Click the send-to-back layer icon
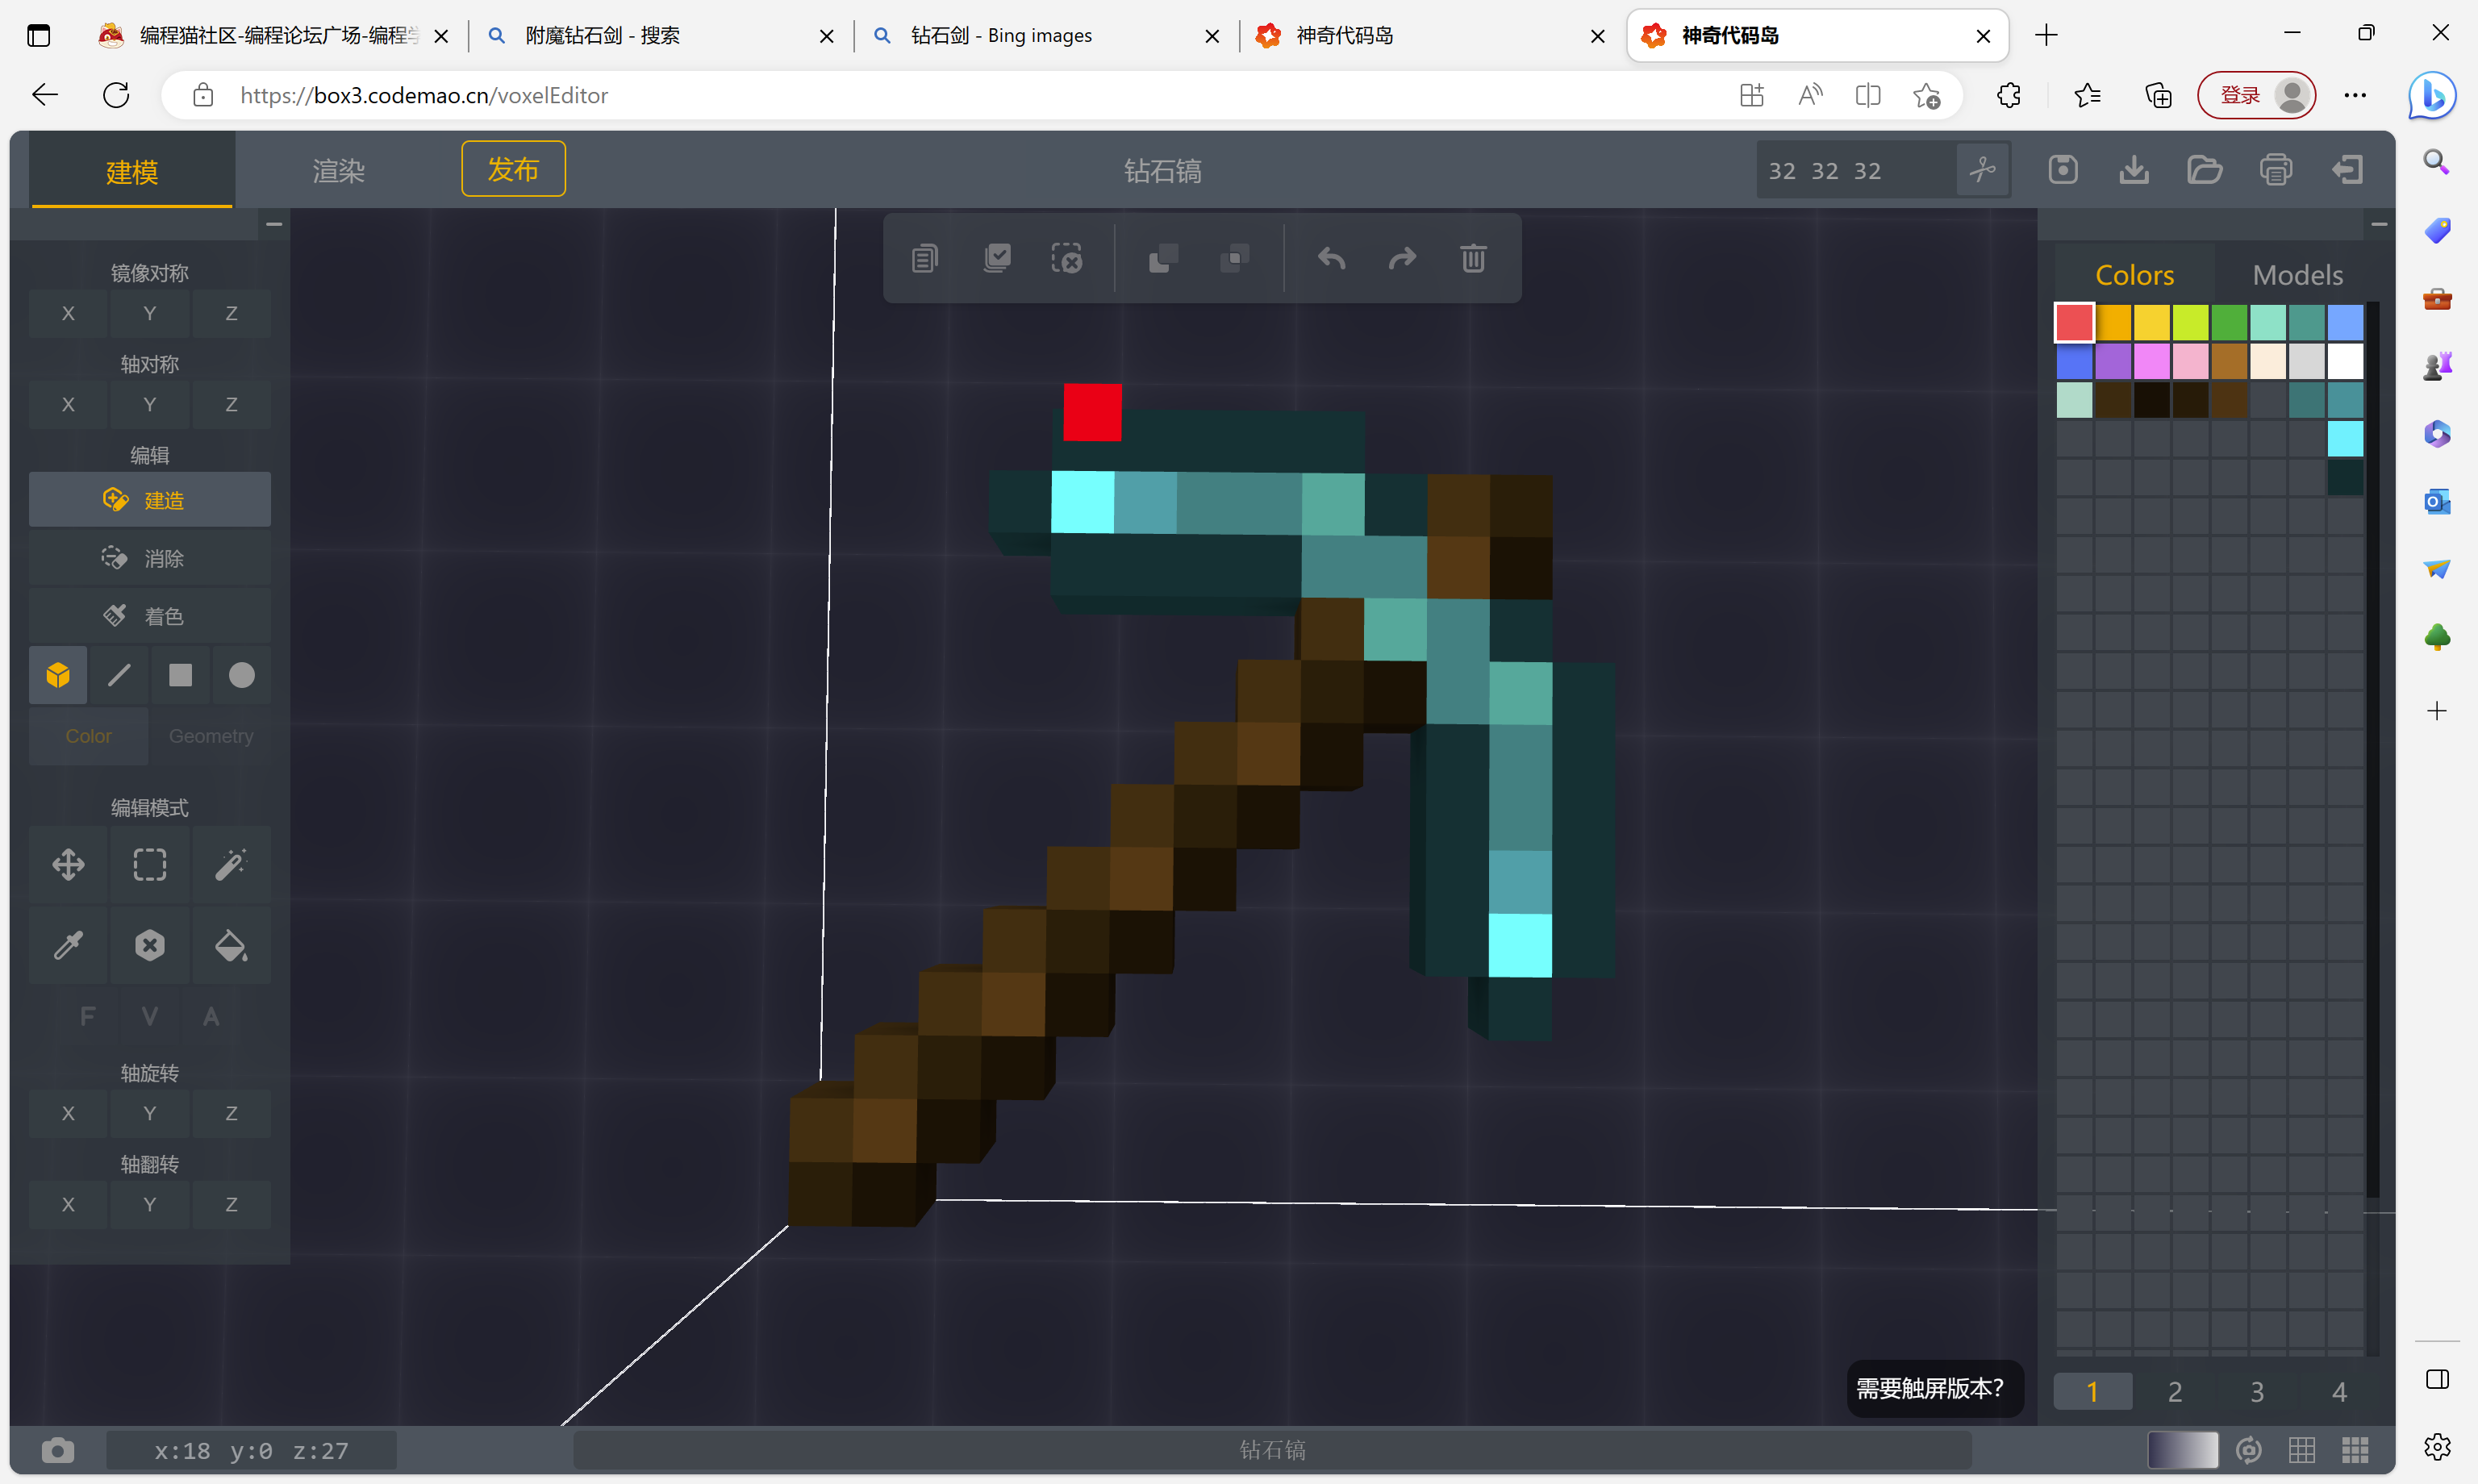Screen dimensions: 2478x1484 point(1235,259)
